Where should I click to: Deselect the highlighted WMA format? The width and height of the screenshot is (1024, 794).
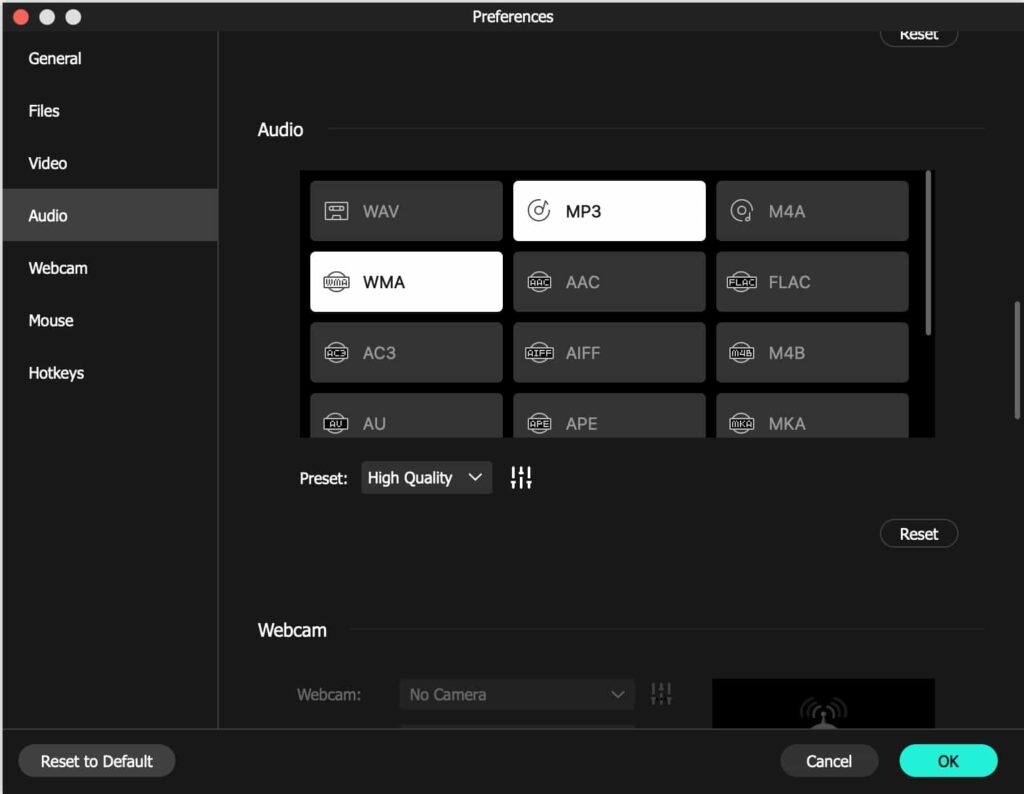click(405, 281)
